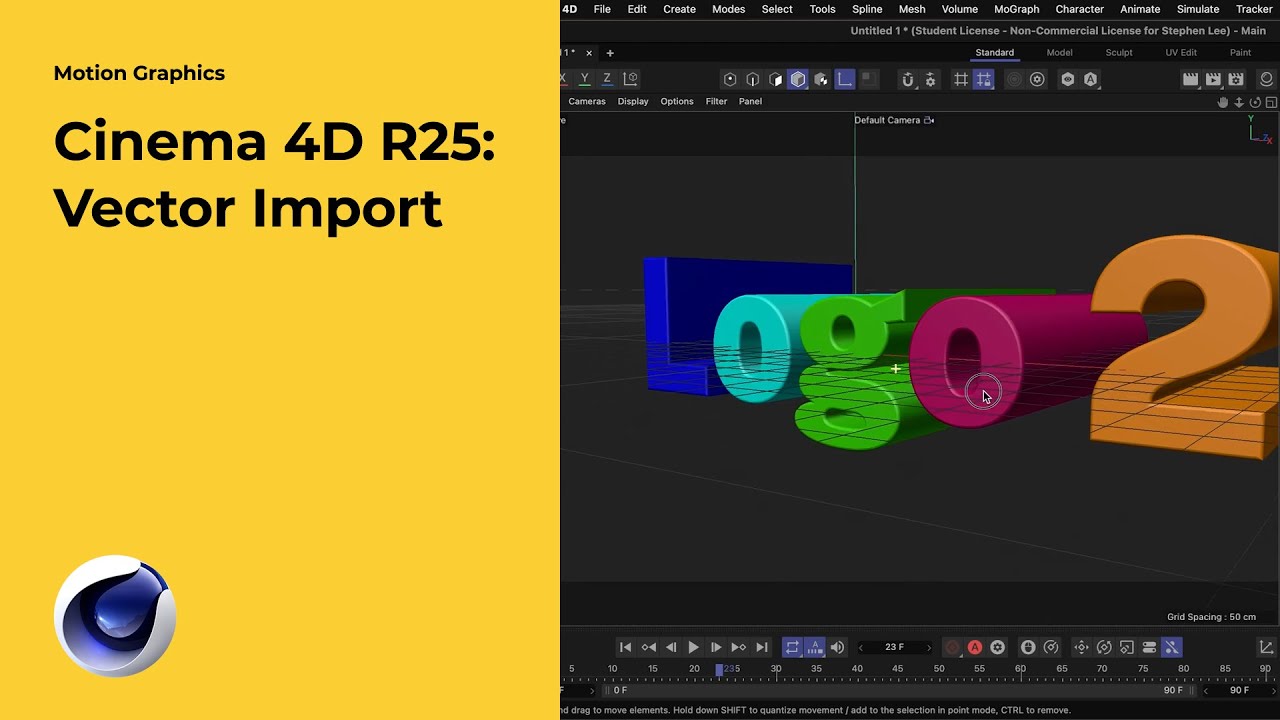Image resolution: width=1280 pixels, height=720 pixels.
Task: Open the viewport Panel menu
Action: pos(750,101)
